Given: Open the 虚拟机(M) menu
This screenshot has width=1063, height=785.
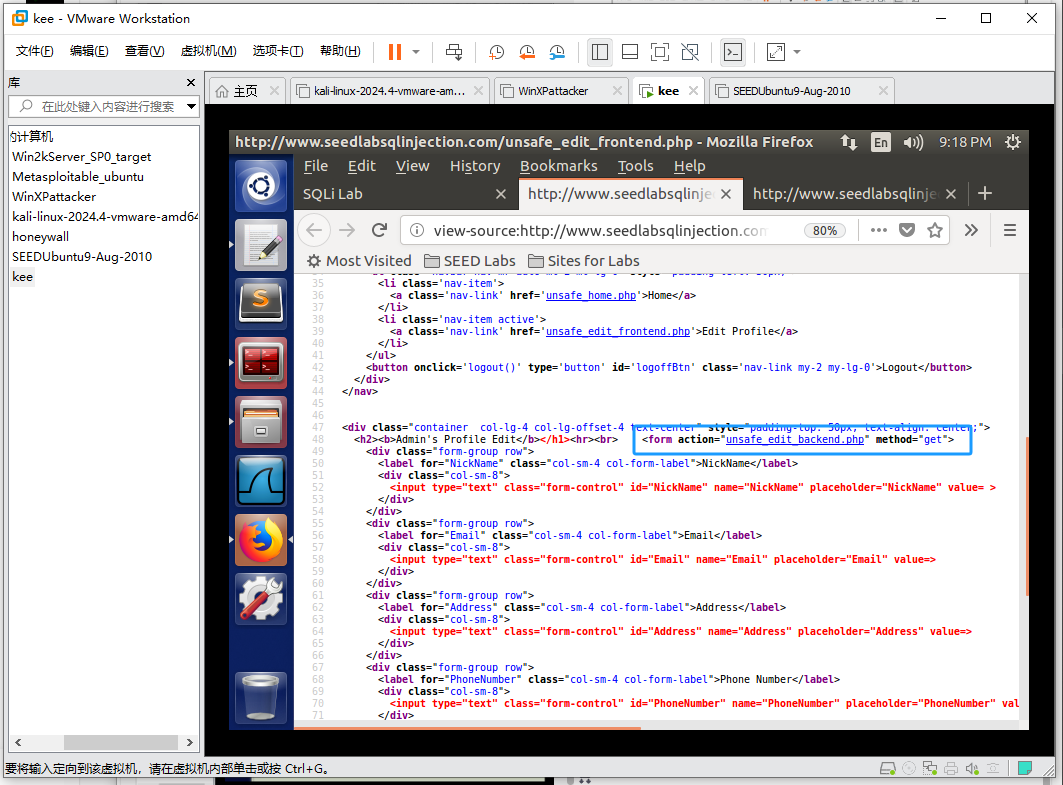Looking at the screenshot, I should tap(208, 51).
